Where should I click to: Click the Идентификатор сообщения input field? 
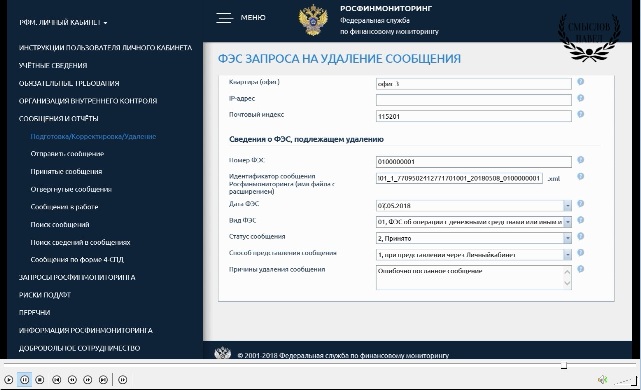(x=459, y=178)
